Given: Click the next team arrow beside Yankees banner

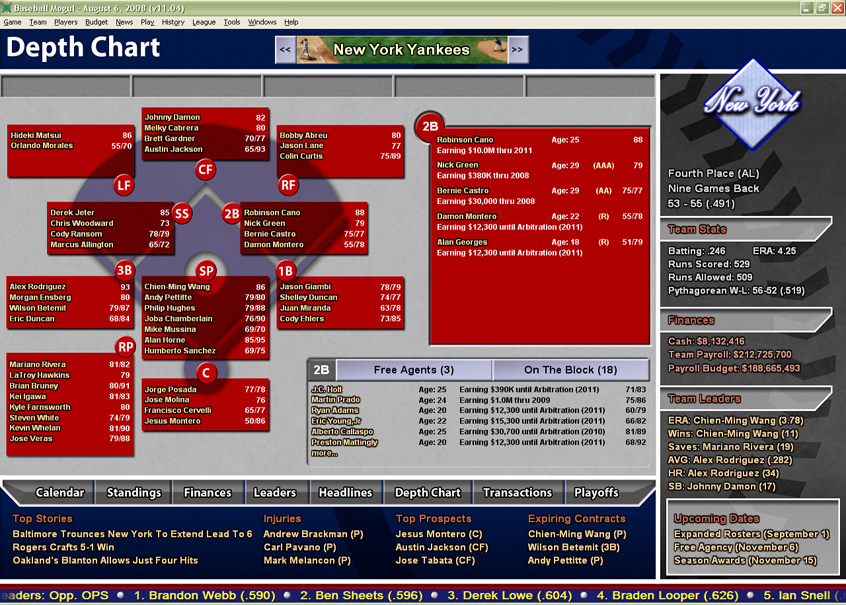Looking at the screenshot, I should (516, 49).
